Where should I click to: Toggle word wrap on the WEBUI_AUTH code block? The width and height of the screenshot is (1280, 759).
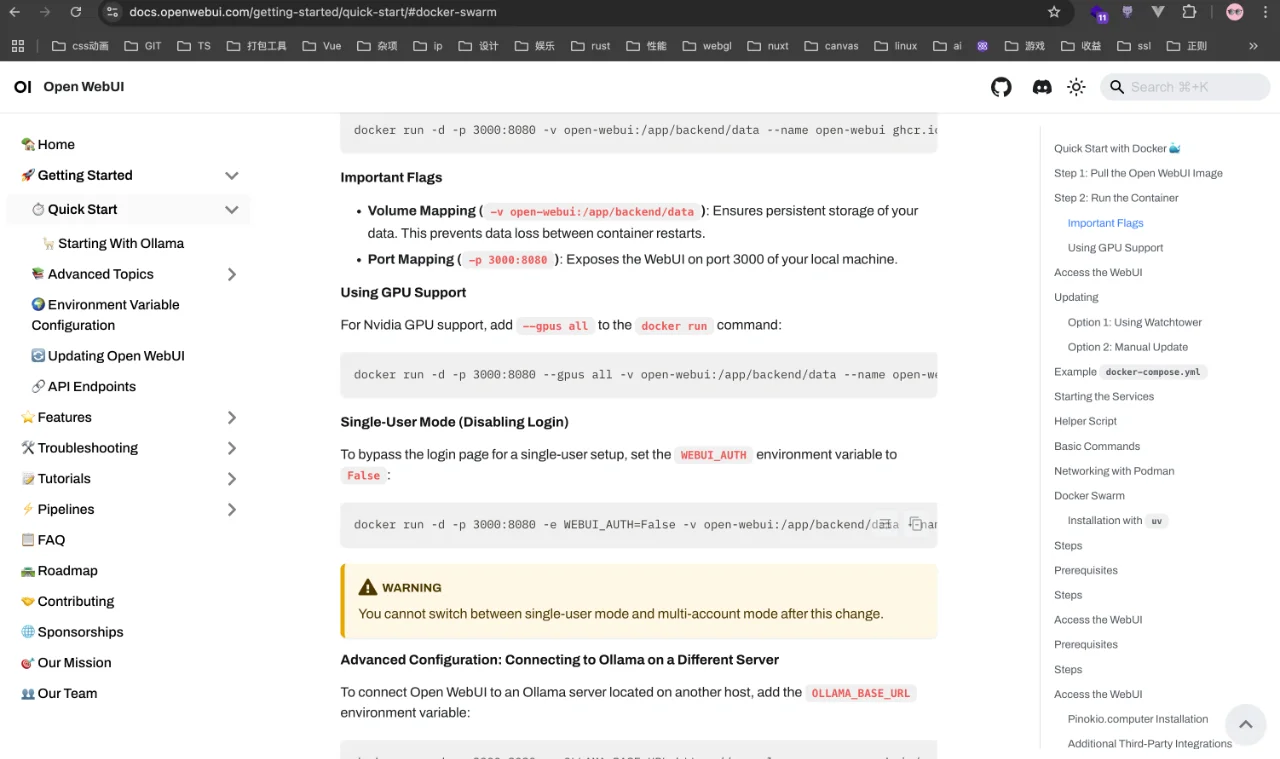(885, 524)
